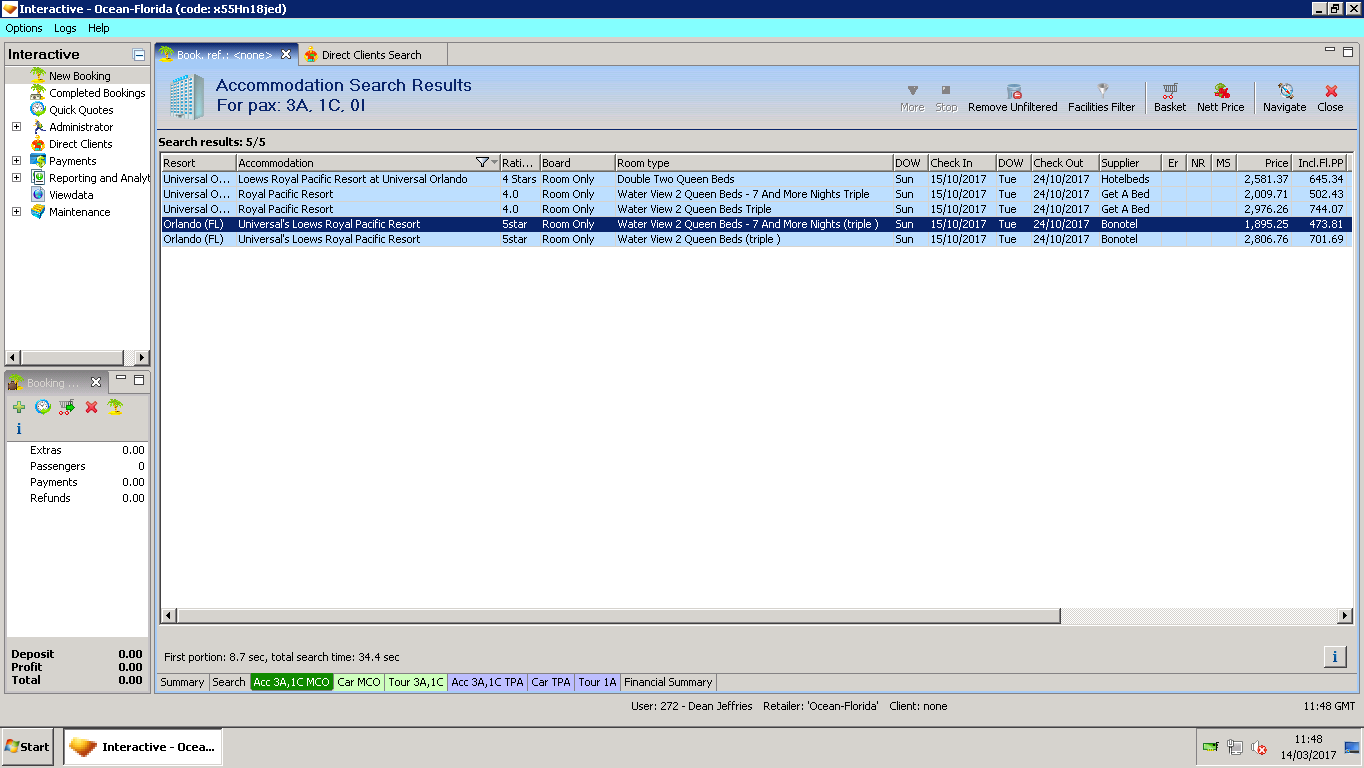Screen dimensions: 1364x768
Task: Close the accommodation search results via red X
Action: click(1330, 97)
